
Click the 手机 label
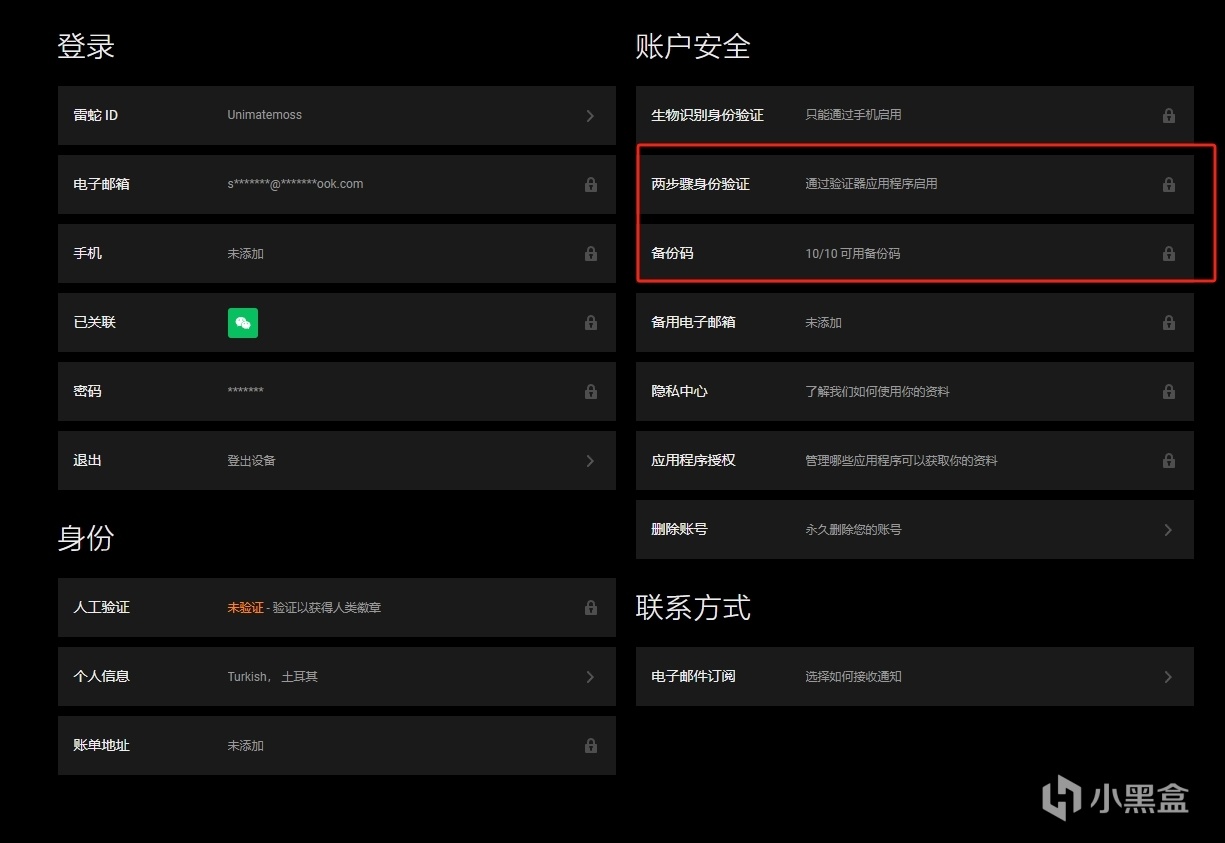coord(87,253)
